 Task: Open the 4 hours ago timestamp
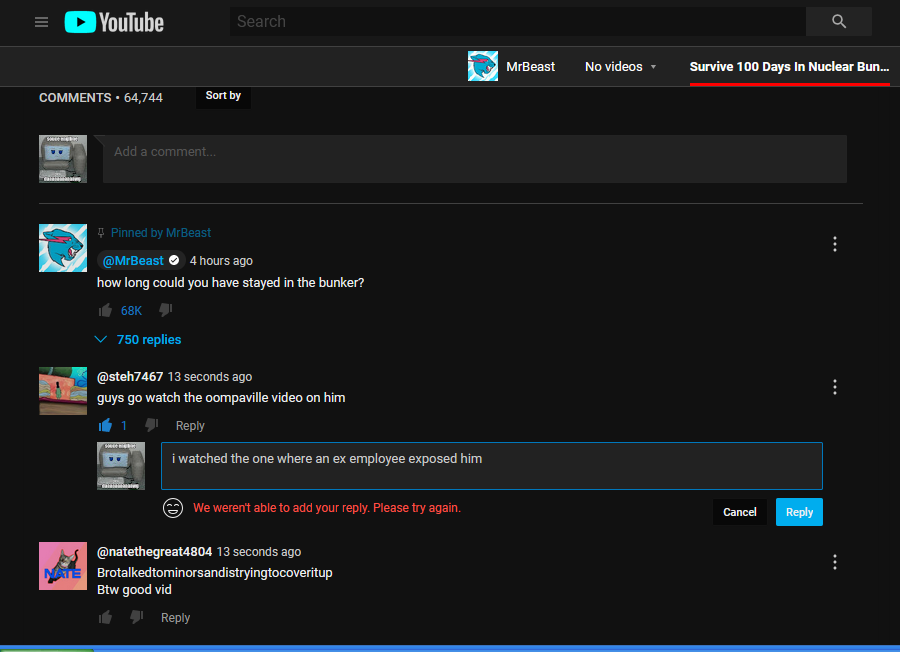click(x=221, y=261)
